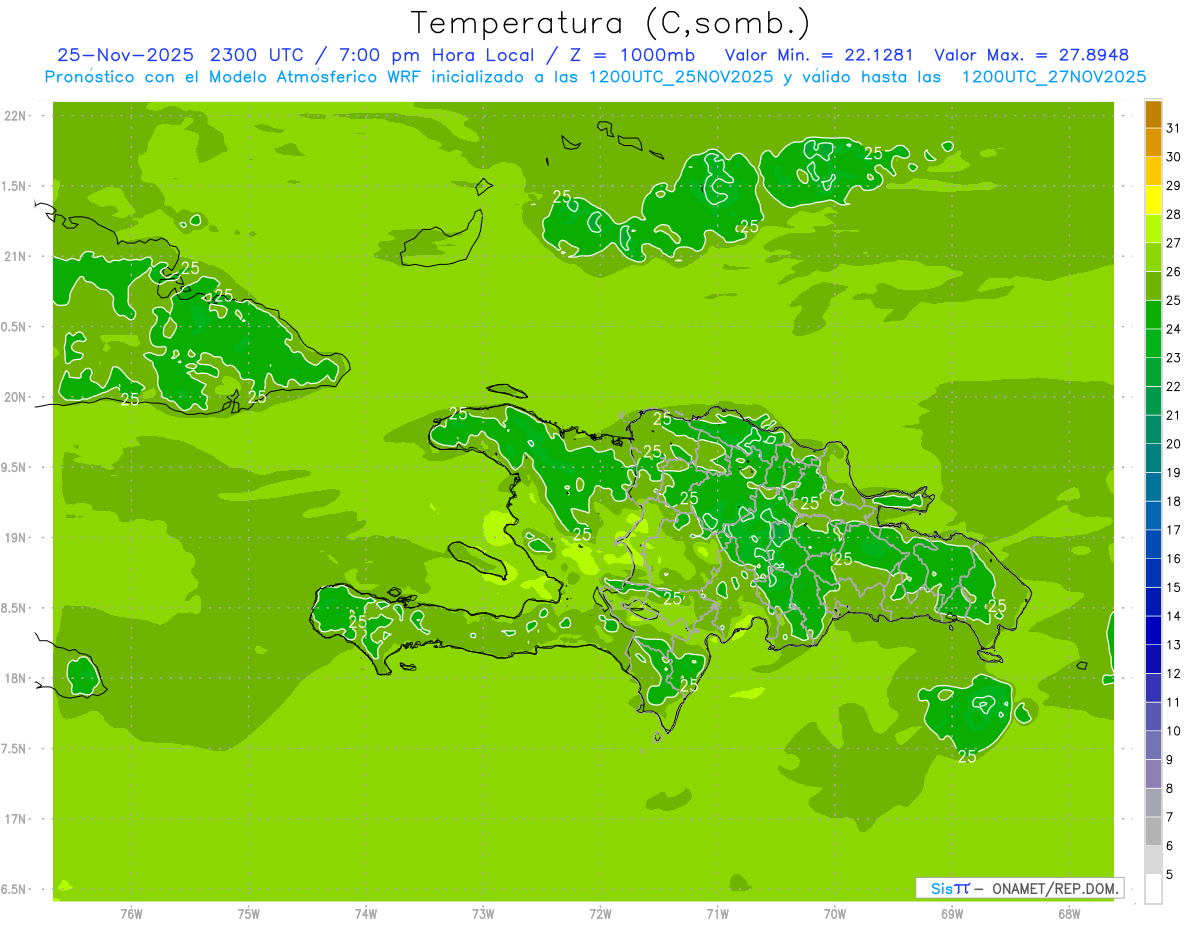Pick the dark blue swatch between 13 and 14
This screenshot has height=927, width=1200.
pyautogui.click(x=1153, y=630)
